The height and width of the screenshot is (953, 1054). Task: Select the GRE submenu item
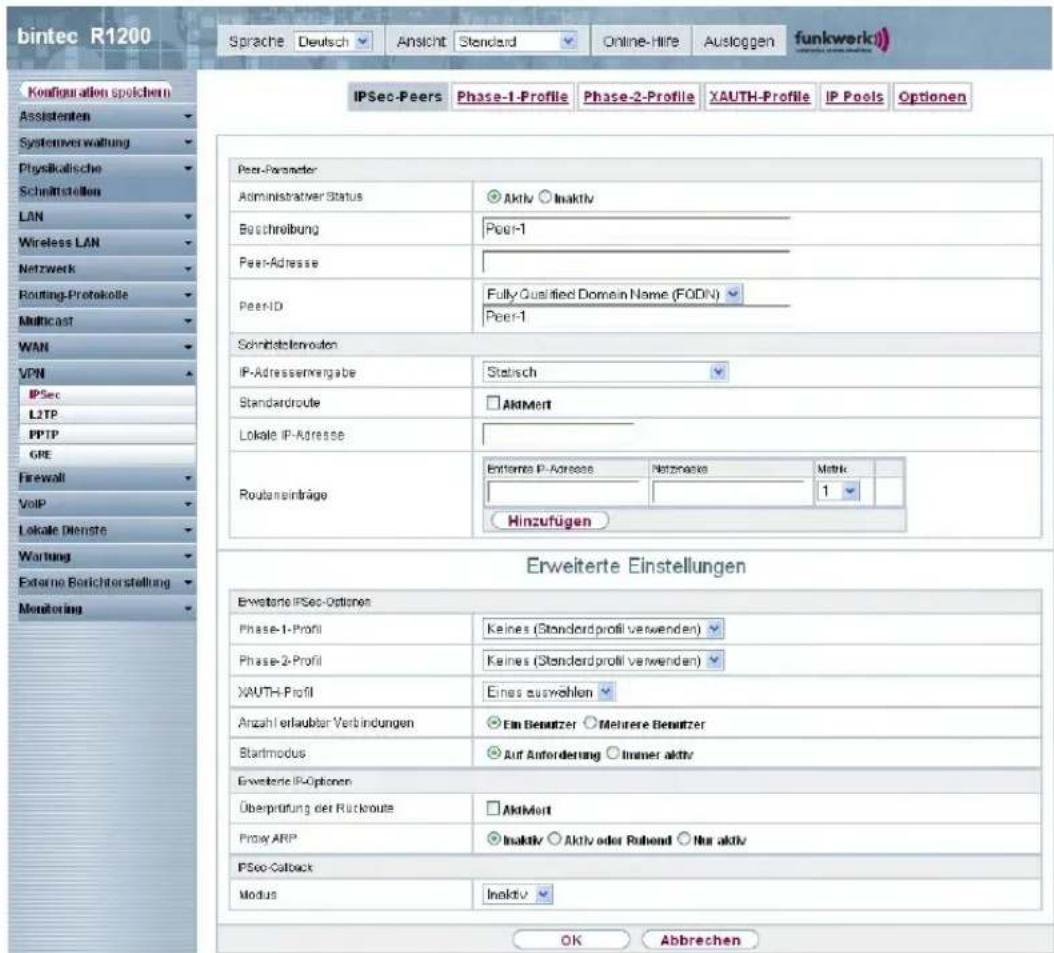[x=108, y=454]
